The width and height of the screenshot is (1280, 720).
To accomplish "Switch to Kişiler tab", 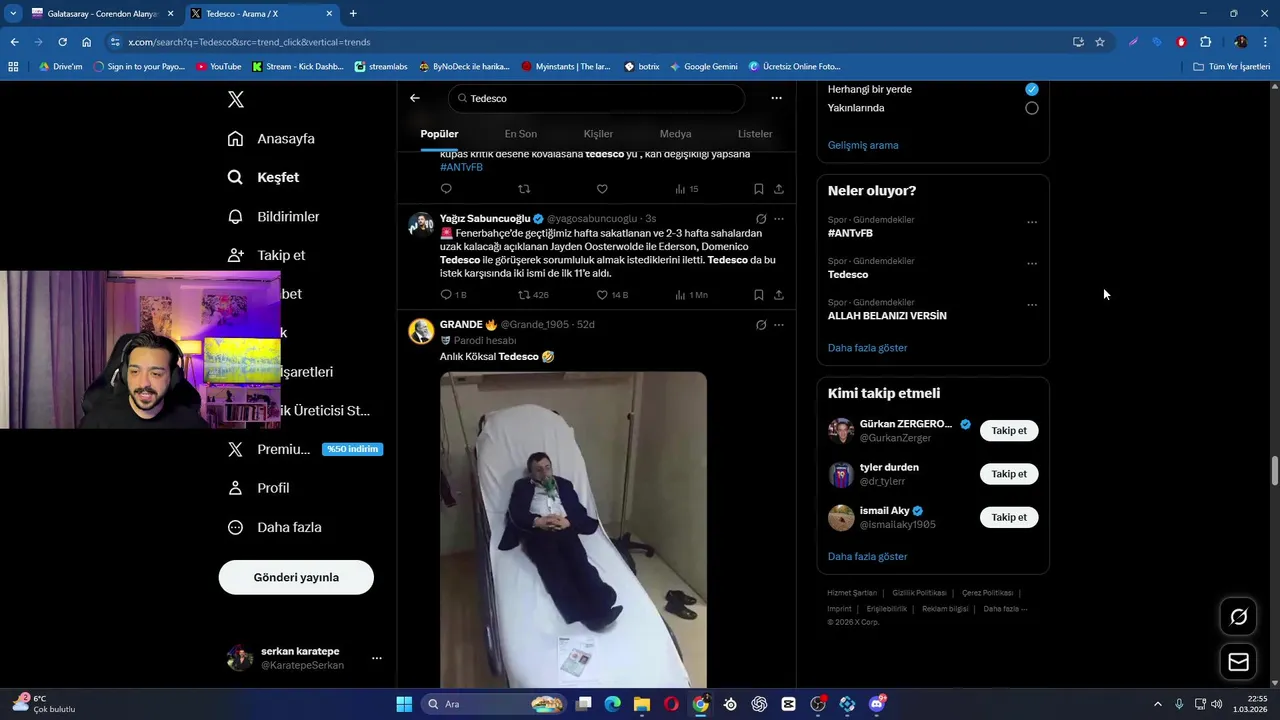I will (x=598, y=134).
